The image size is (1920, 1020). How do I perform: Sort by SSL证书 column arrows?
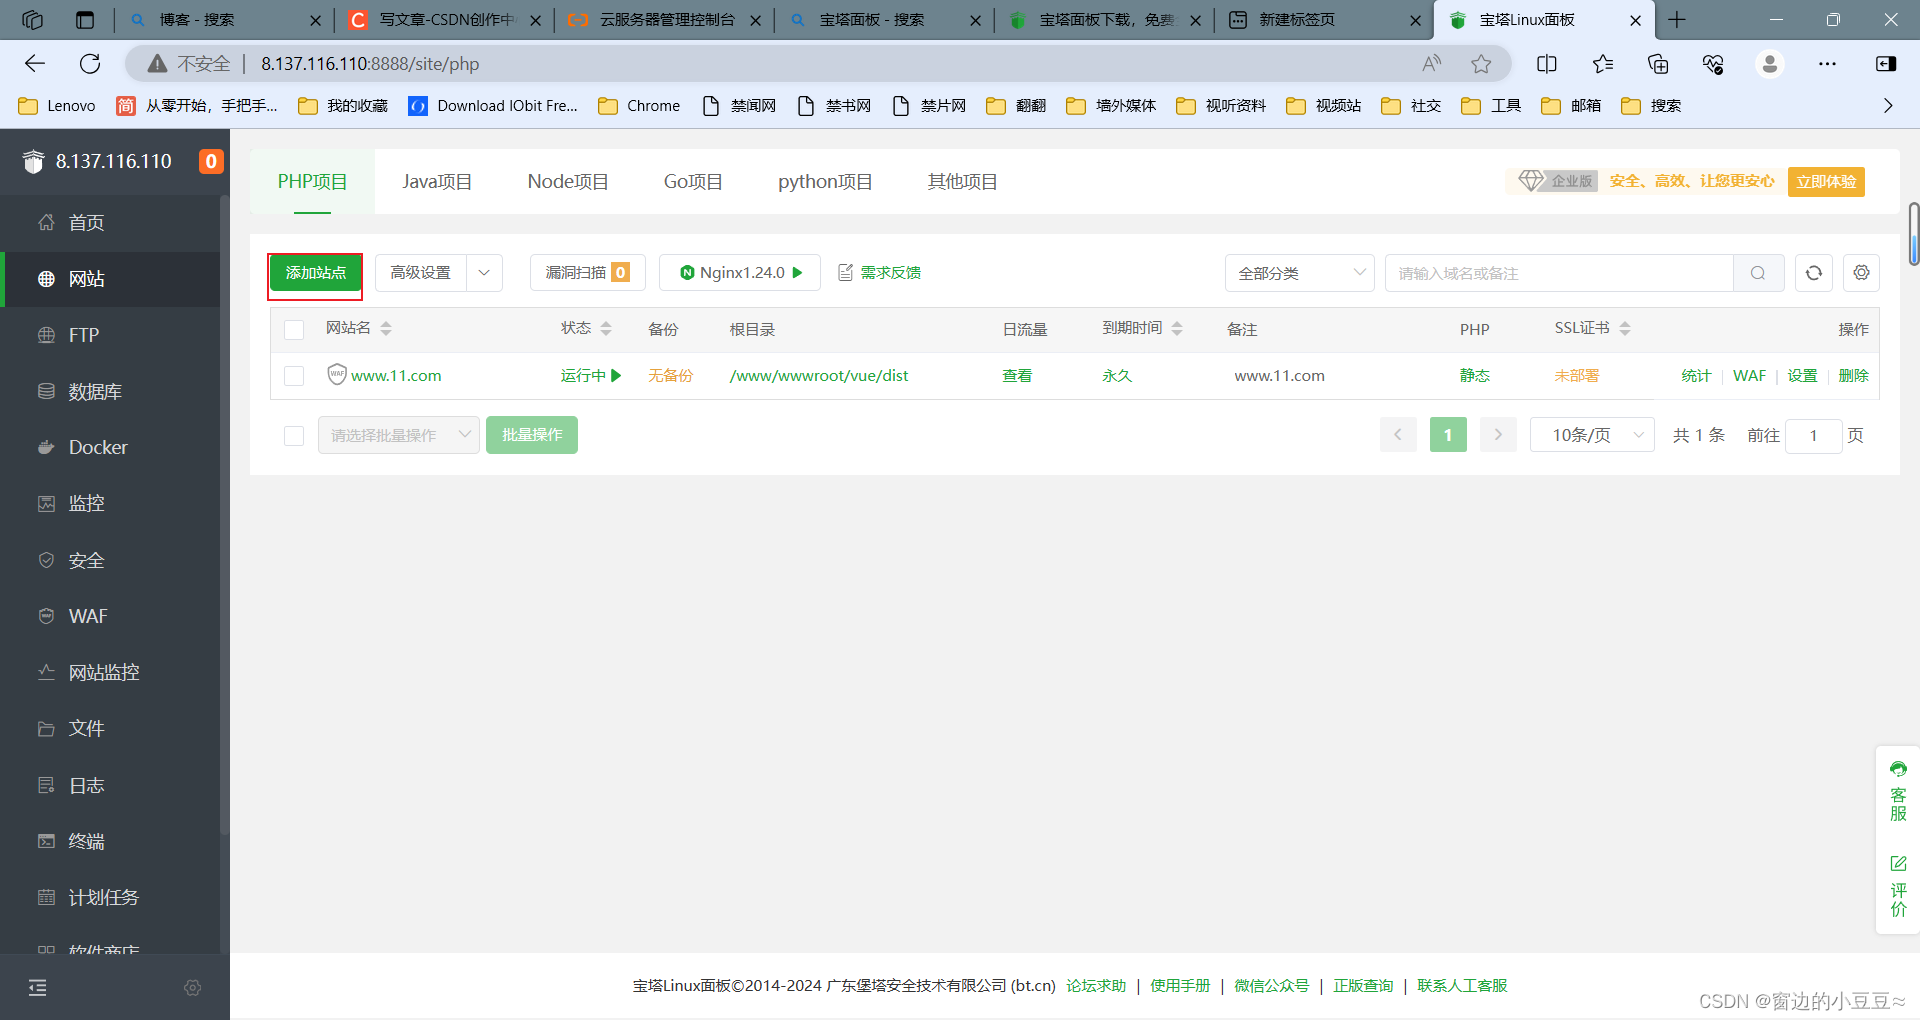1625,329
